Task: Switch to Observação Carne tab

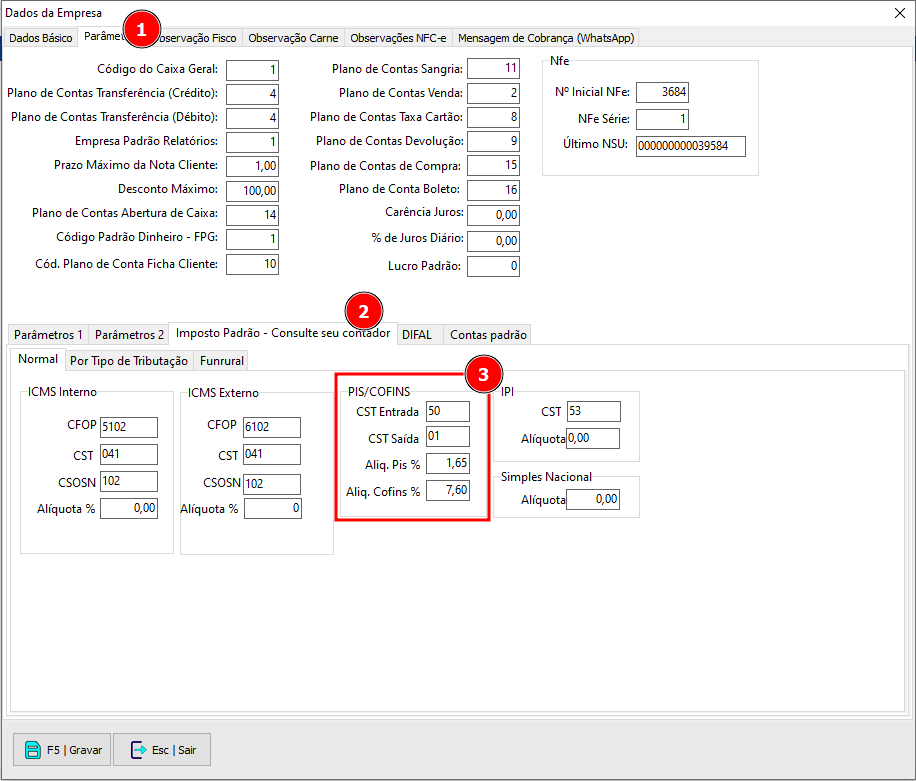Action: click(293, 38)
